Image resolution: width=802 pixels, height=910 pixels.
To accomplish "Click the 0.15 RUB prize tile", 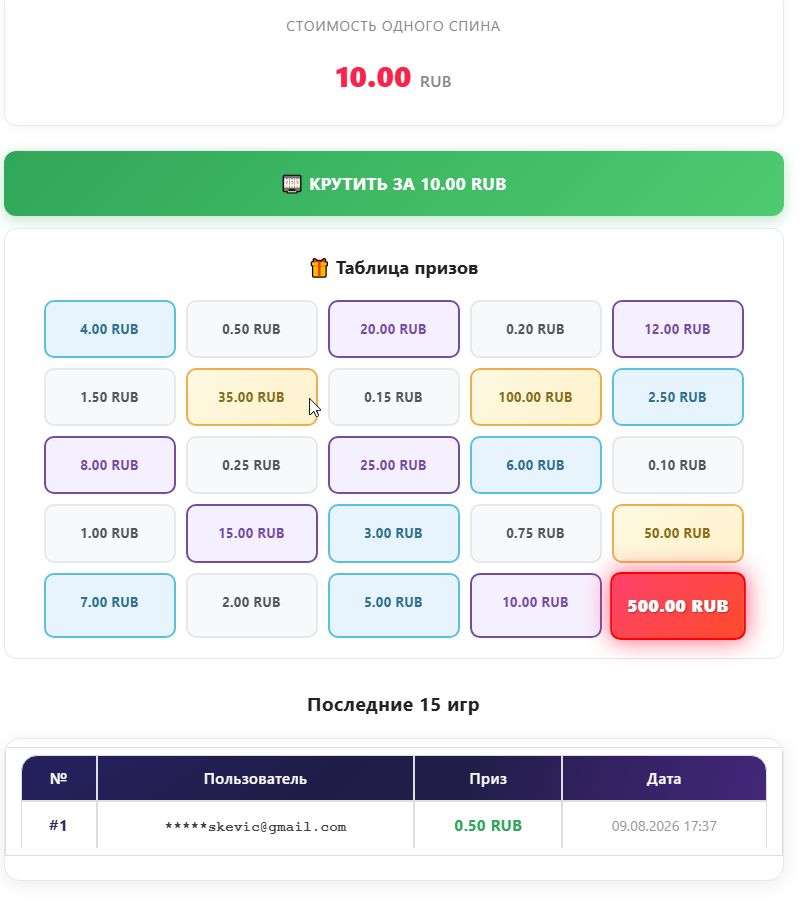I will pos(394,397).
